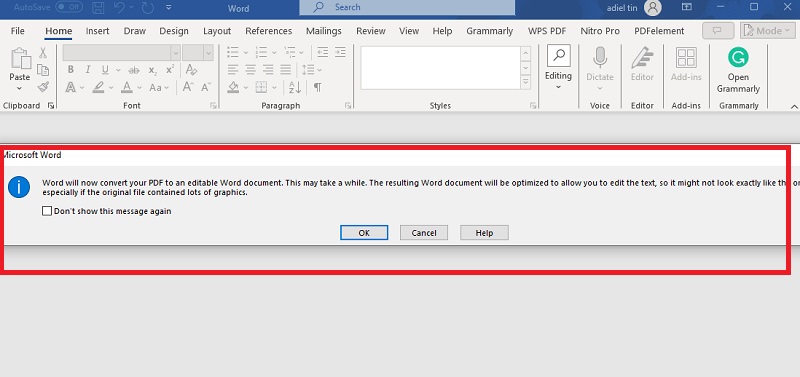800x377 pixels.
Task: Open the font name dropdown
Action: 176,53
